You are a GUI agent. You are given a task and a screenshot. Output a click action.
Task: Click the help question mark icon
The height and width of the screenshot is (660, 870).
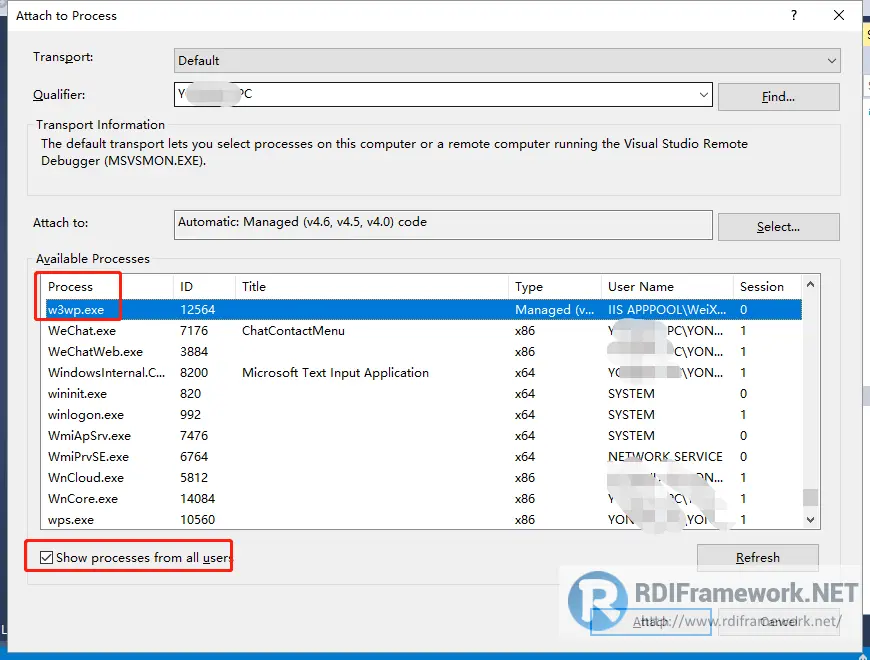(794, 15)
